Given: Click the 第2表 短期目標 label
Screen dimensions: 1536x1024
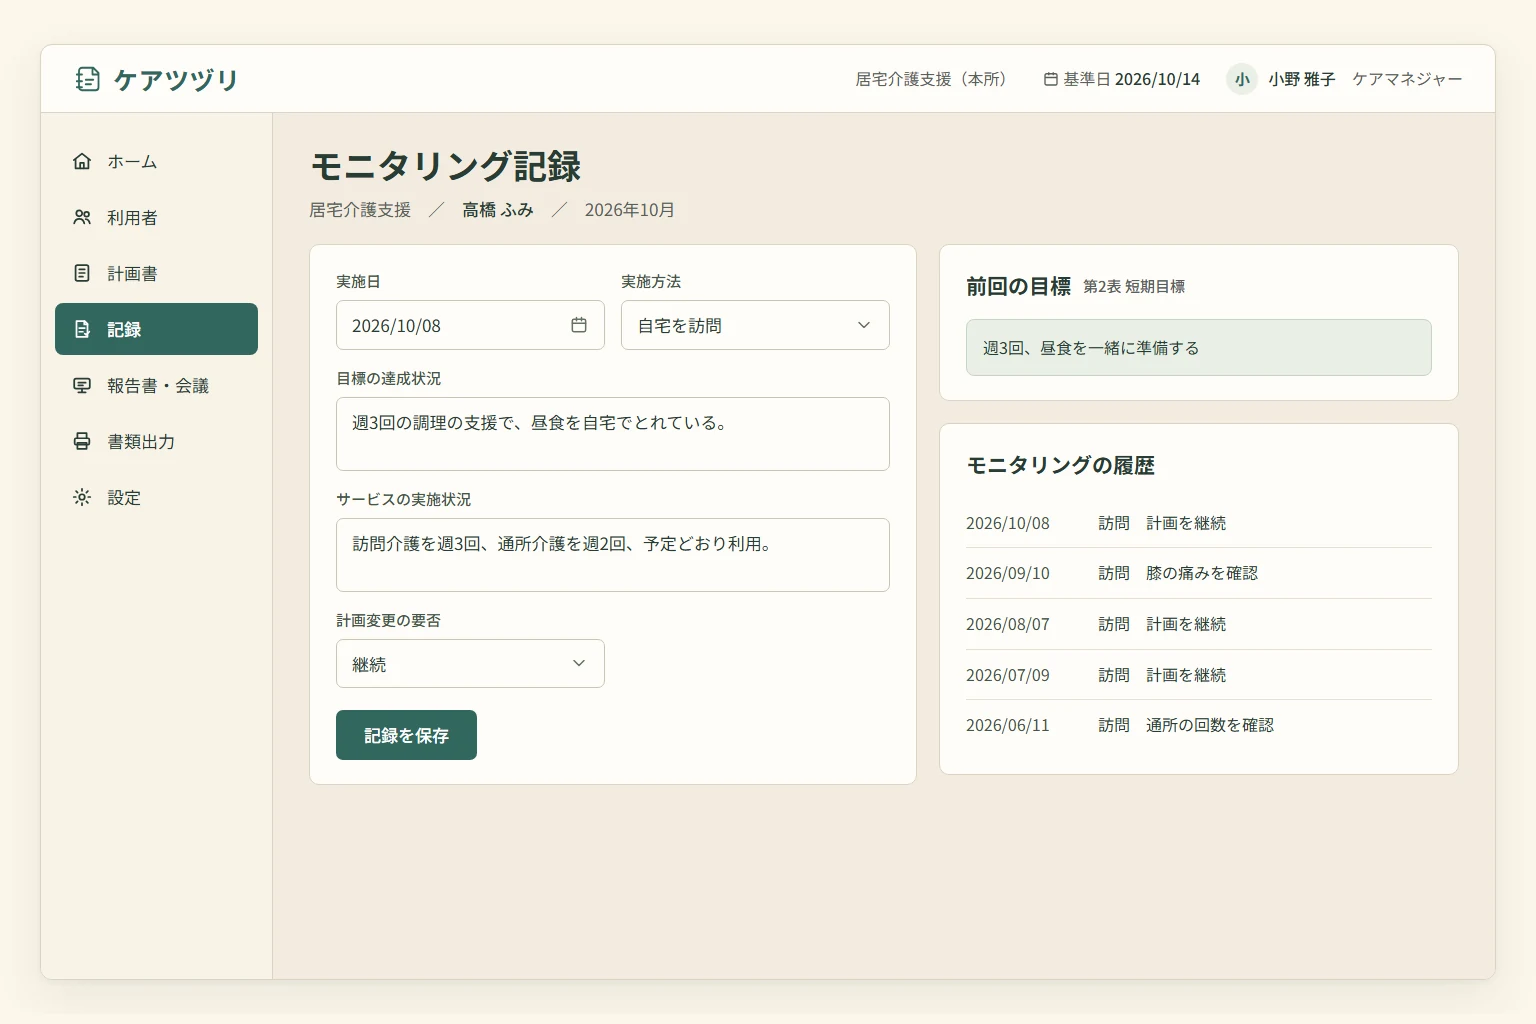Looking at the screenshot, I should click(x=1134, y=287).
